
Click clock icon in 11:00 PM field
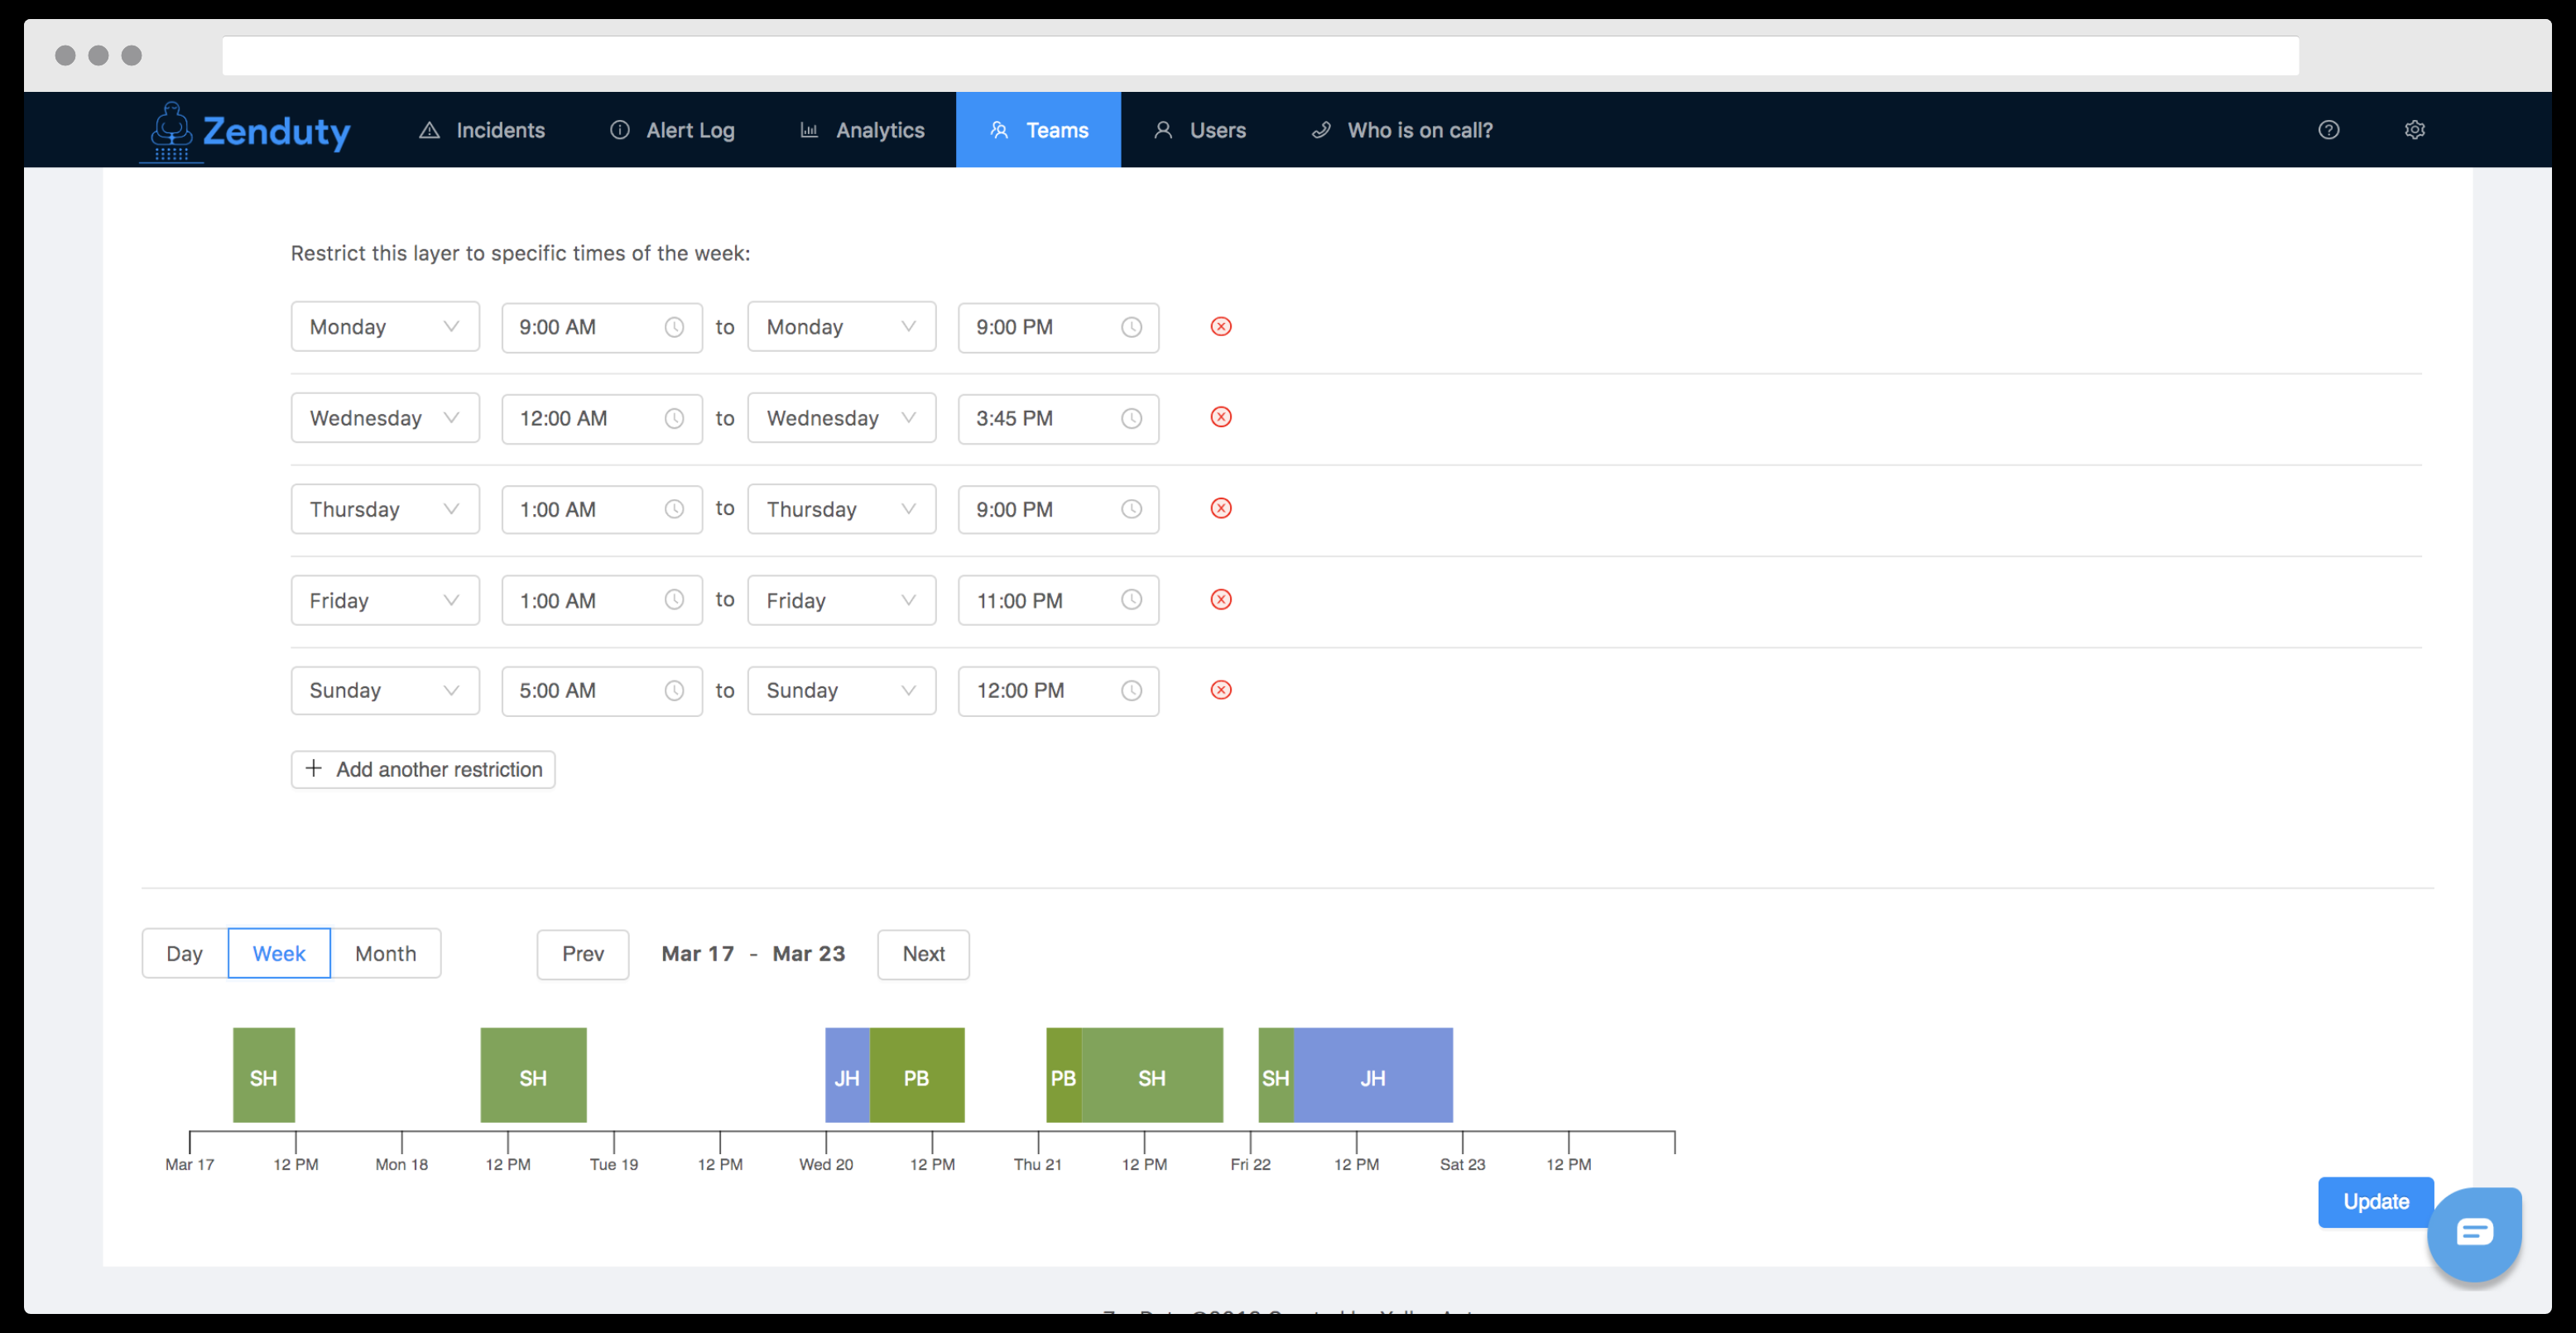click(x=1131, y=600)
